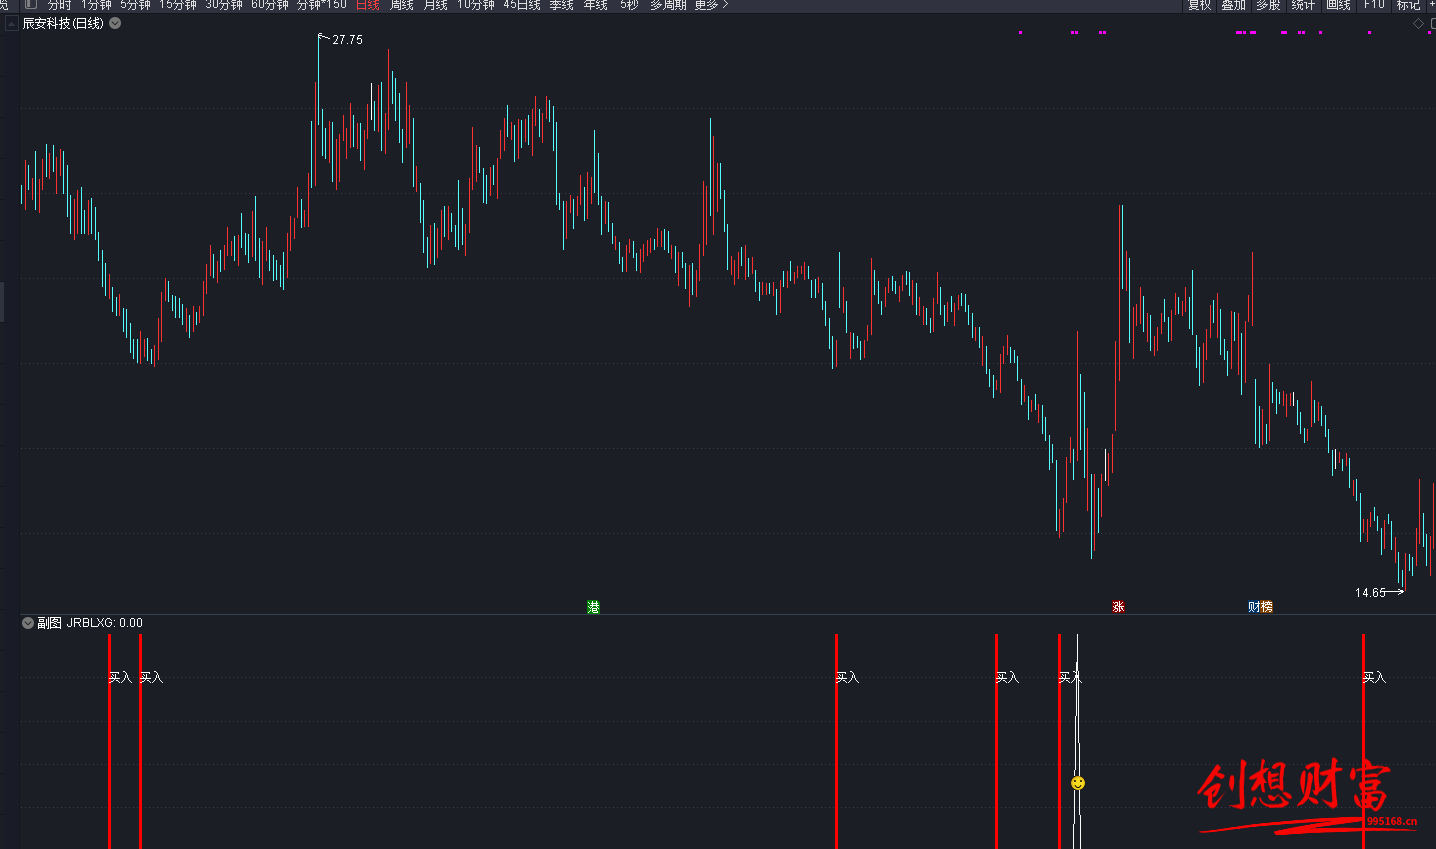
Task: Click the yellow smiley face indicator icon
Action: 1078,783
